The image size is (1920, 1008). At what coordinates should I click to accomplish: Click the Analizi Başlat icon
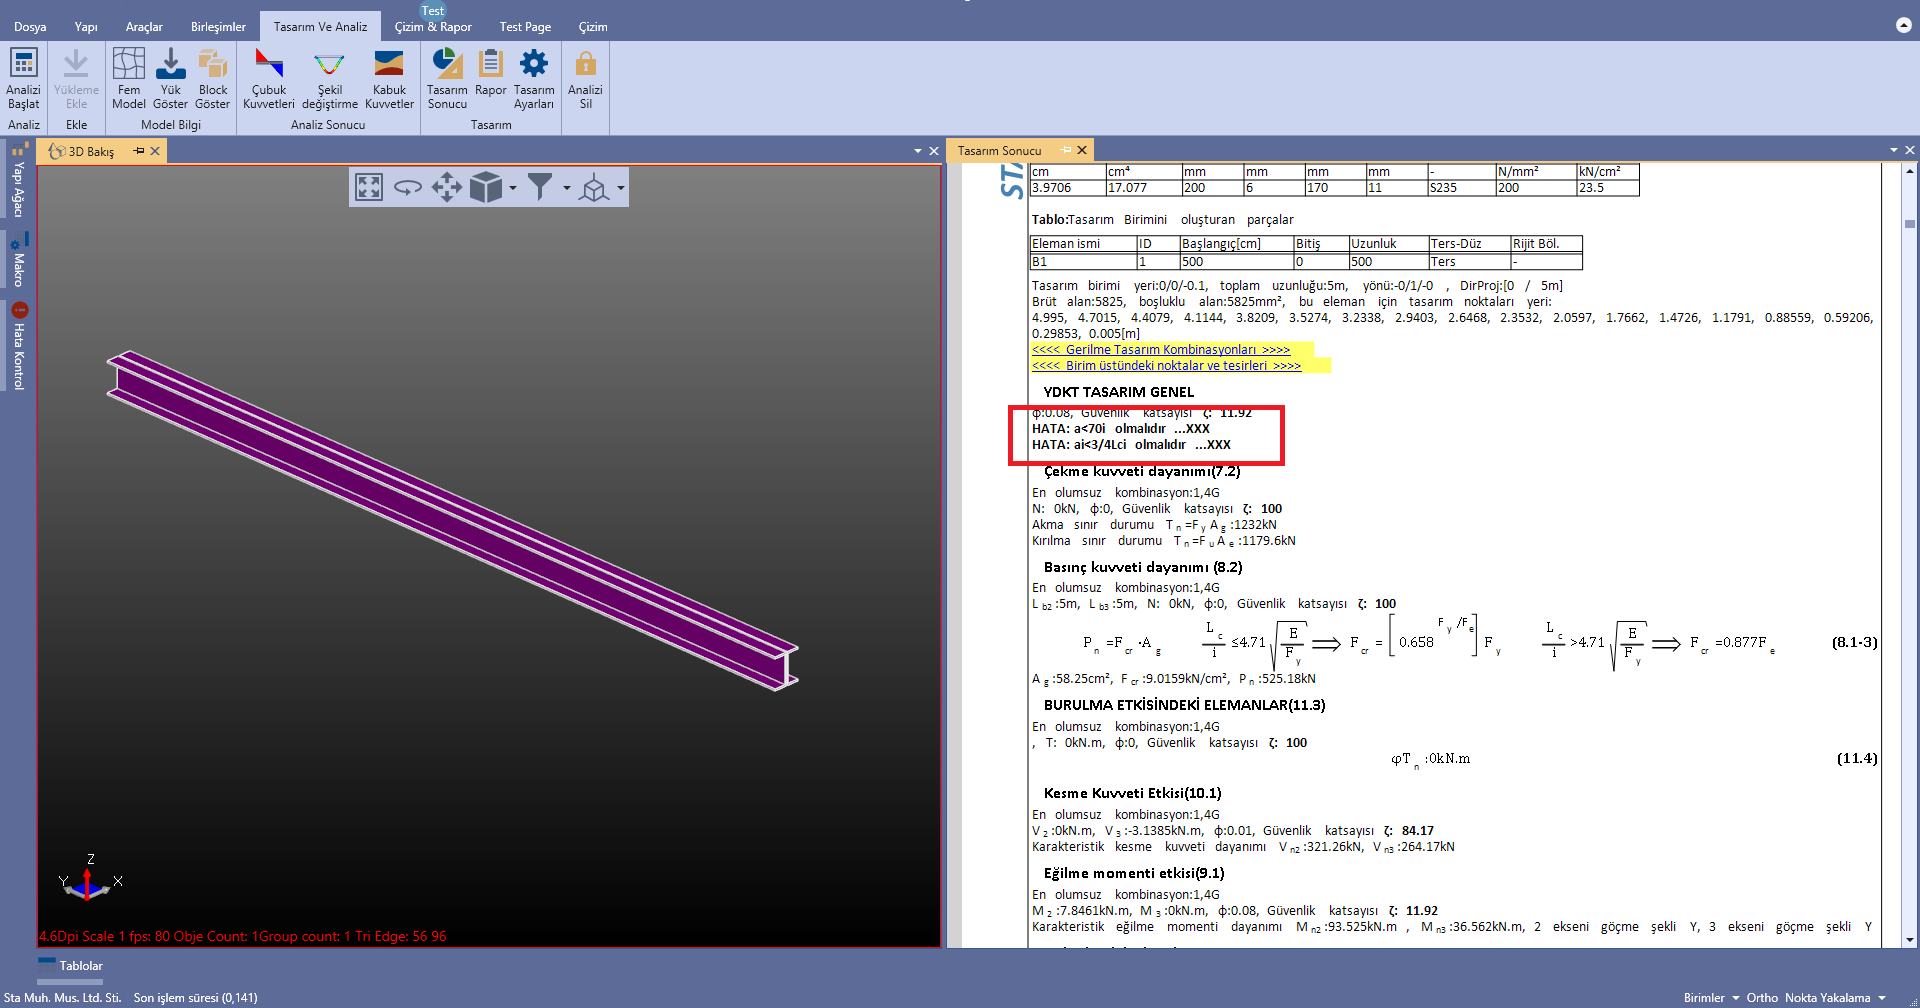coord(23,78)
